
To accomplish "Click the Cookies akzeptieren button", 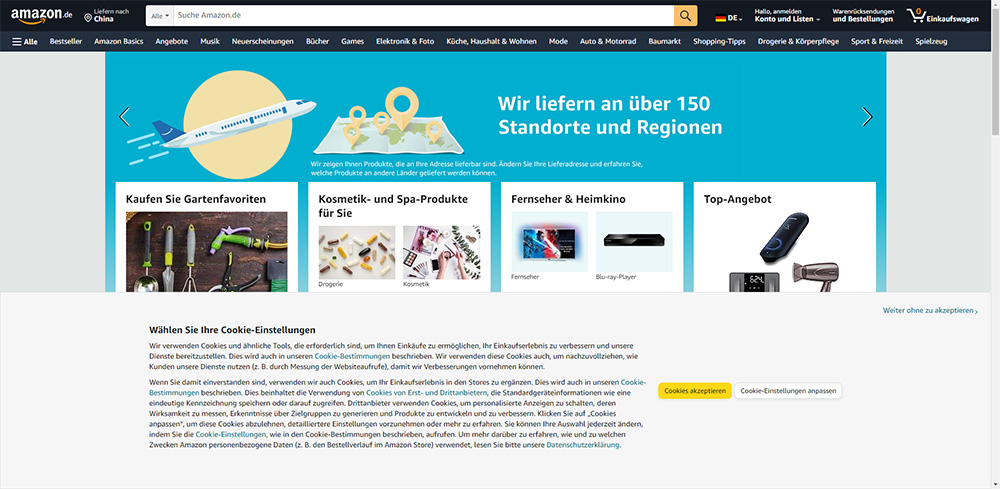I will point(694,391).
